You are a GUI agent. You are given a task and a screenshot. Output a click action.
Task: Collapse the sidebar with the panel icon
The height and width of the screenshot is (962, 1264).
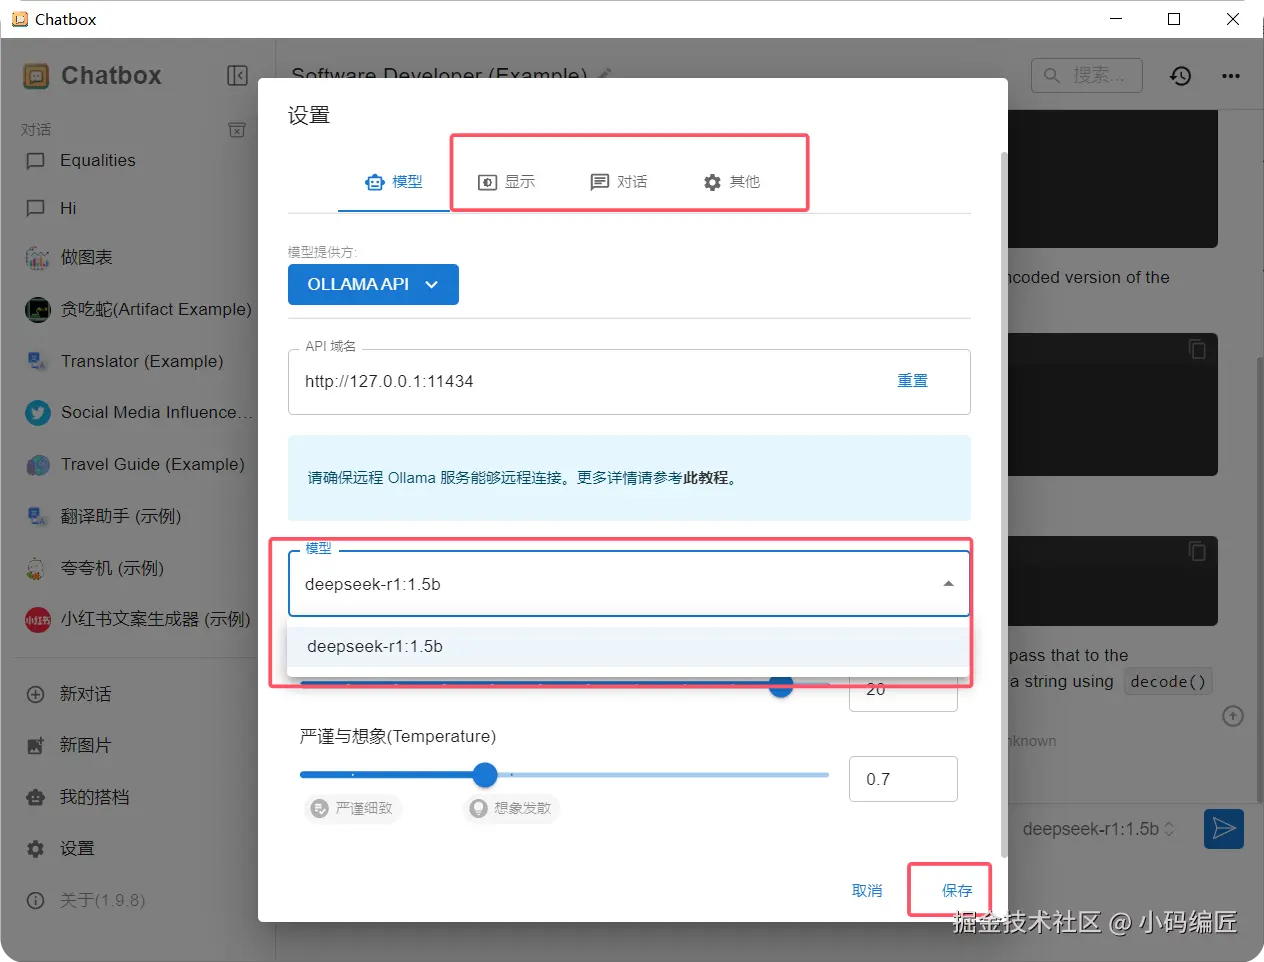click(237, 76)
